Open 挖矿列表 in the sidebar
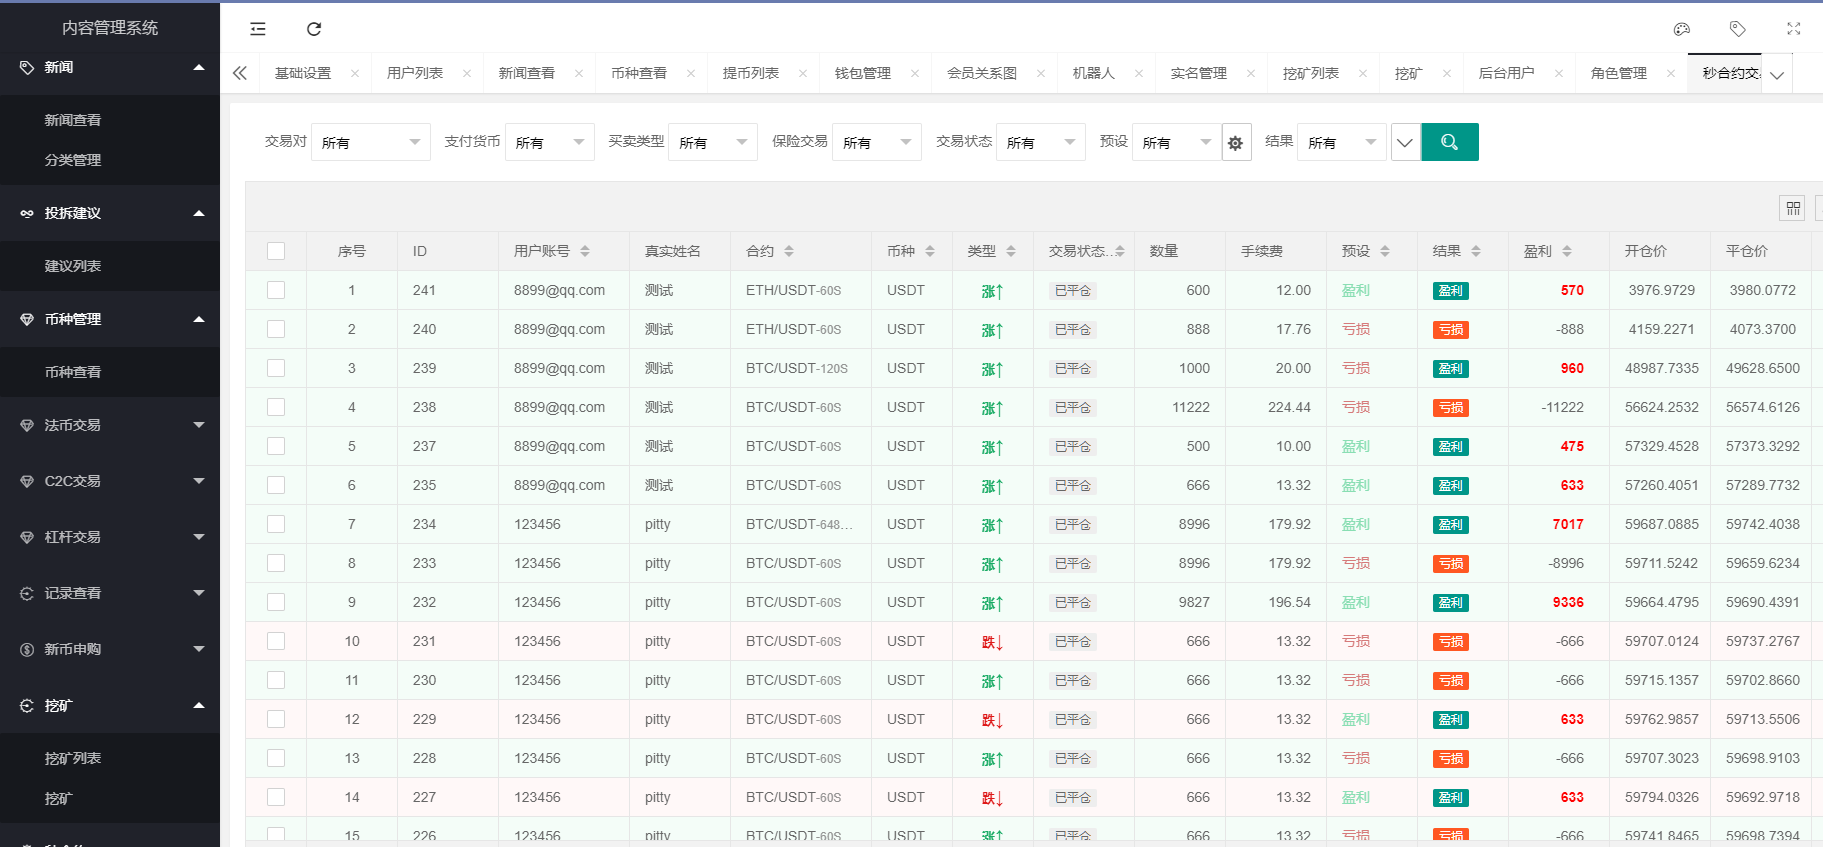This screenshot has height=847, width=1823. (110, 758)
